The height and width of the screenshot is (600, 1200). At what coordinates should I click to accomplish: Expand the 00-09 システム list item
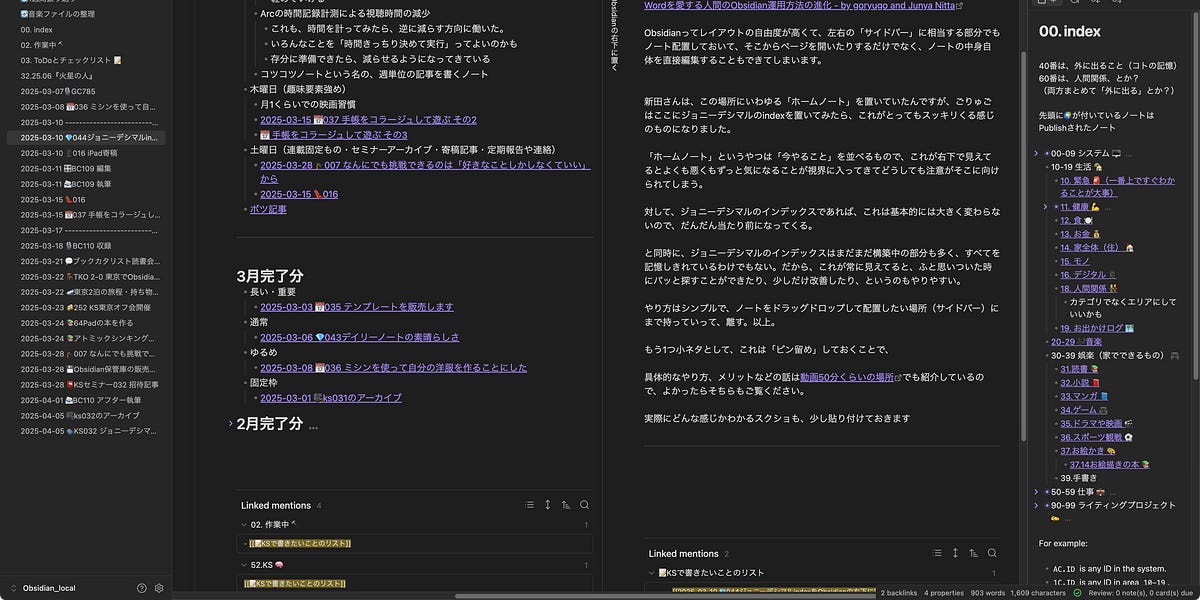[1036, 153]
